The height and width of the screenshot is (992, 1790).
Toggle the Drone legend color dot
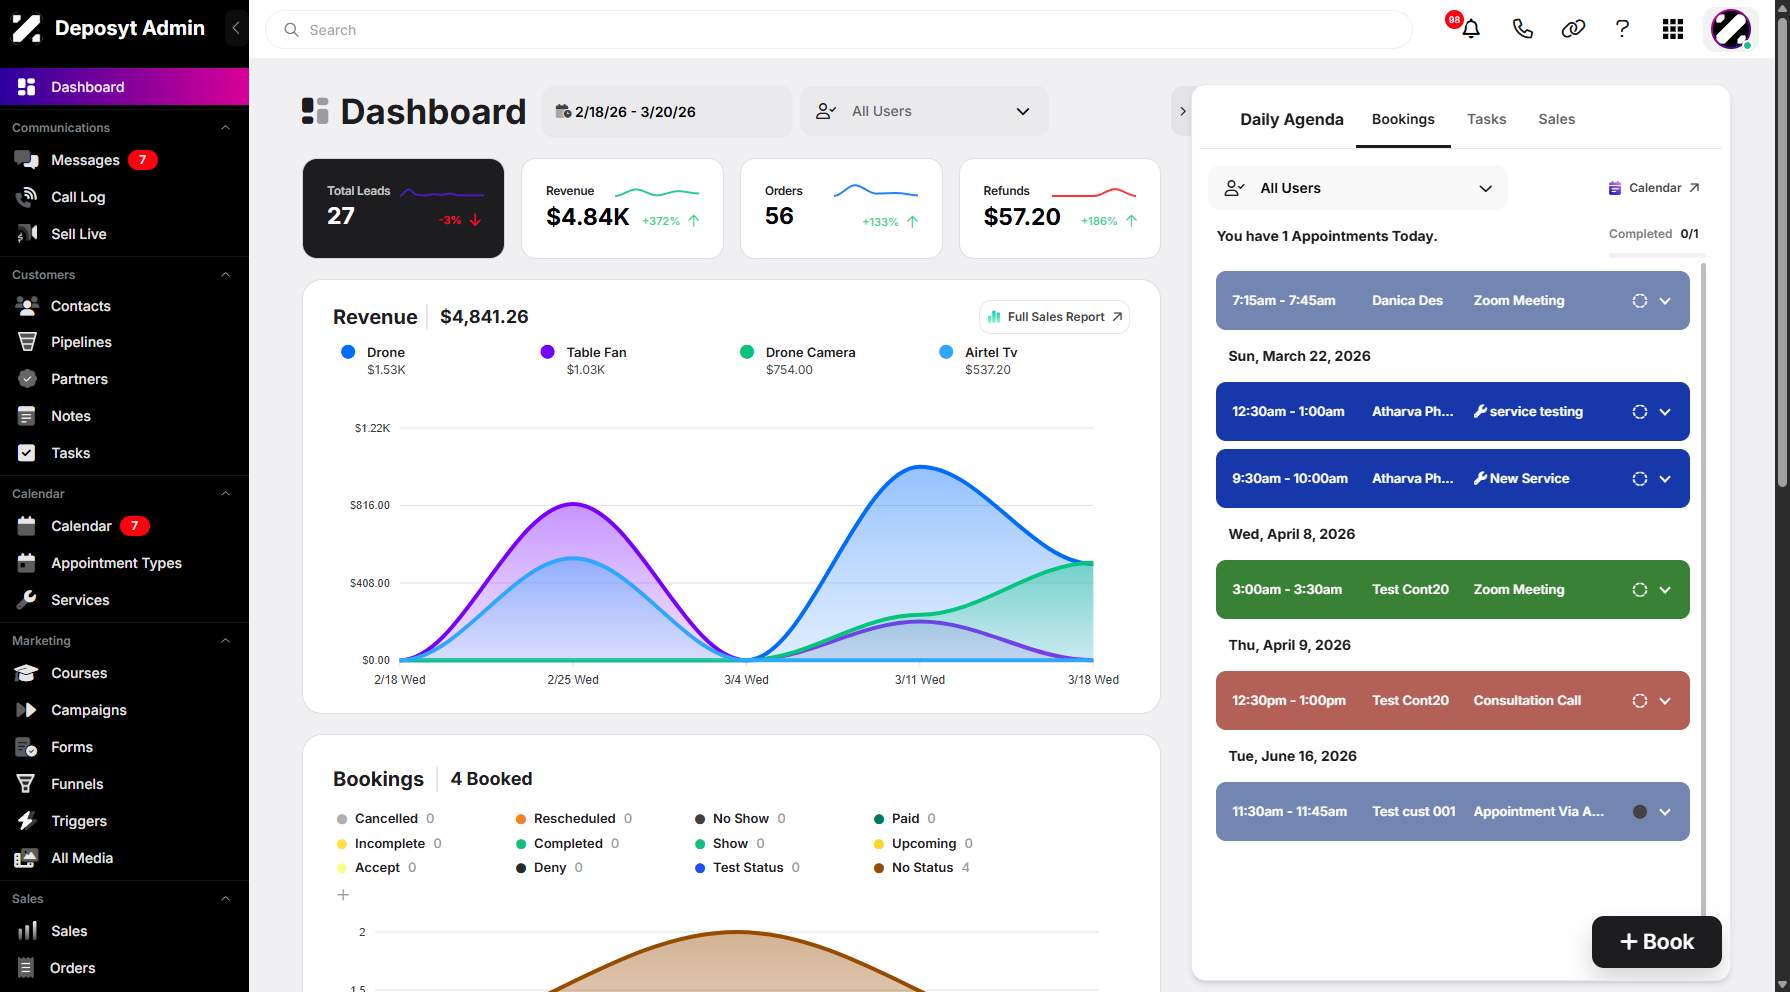(x=348, y=352)
